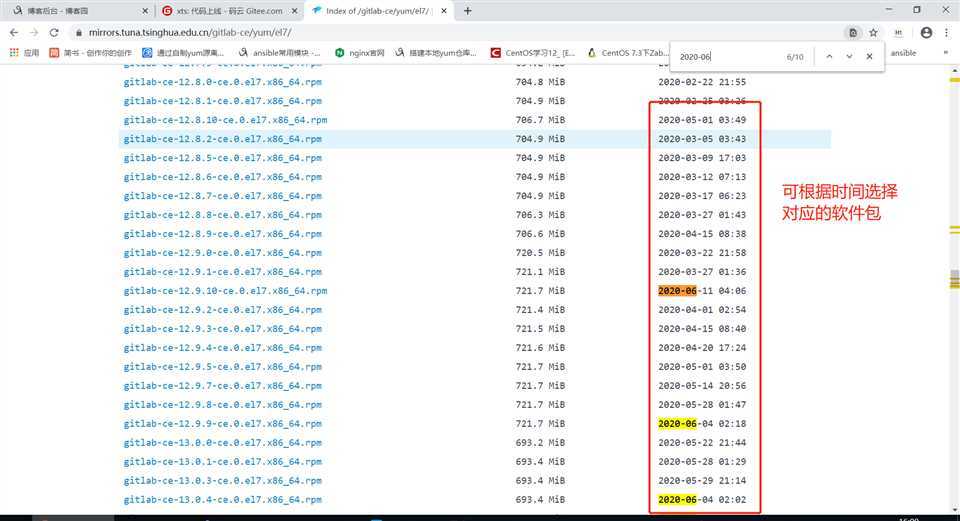Close the xts 代码上线 Gitee.com tab
Image resolution: width=960 pixels, height=521 pixels.
pos(294,11)
